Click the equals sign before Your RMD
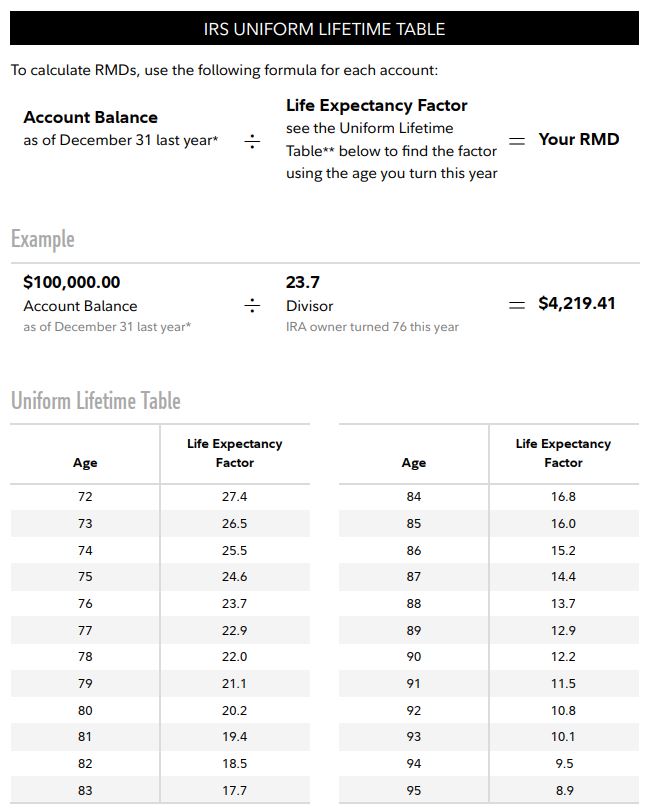650x811 pixels. point(517,141)
